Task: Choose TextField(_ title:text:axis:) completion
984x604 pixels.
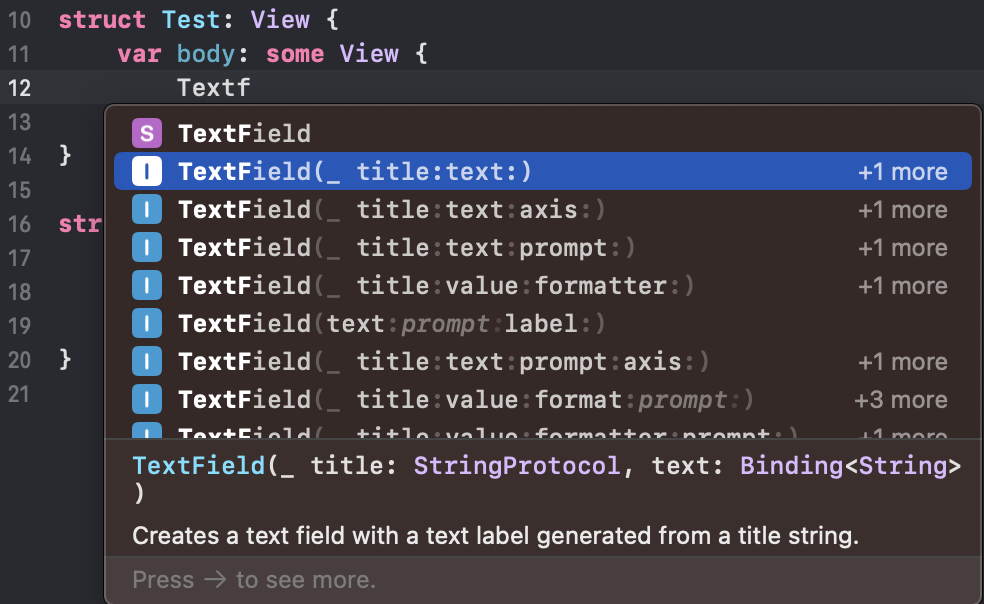Action: (x=392, y=209)
